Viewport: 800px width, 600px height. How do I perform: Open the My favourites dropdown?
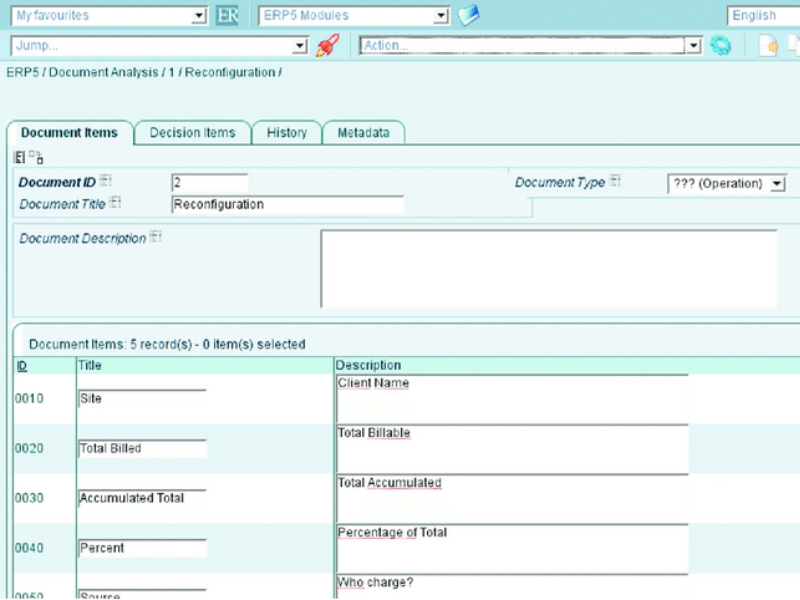pos(197,15)
